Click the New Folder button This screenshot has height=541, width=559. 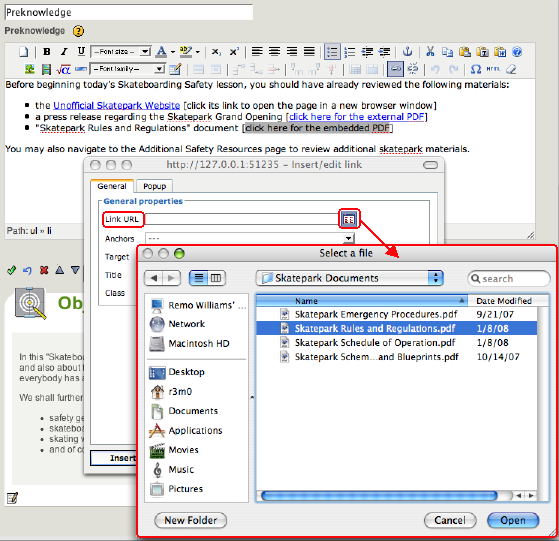point(190,520)
